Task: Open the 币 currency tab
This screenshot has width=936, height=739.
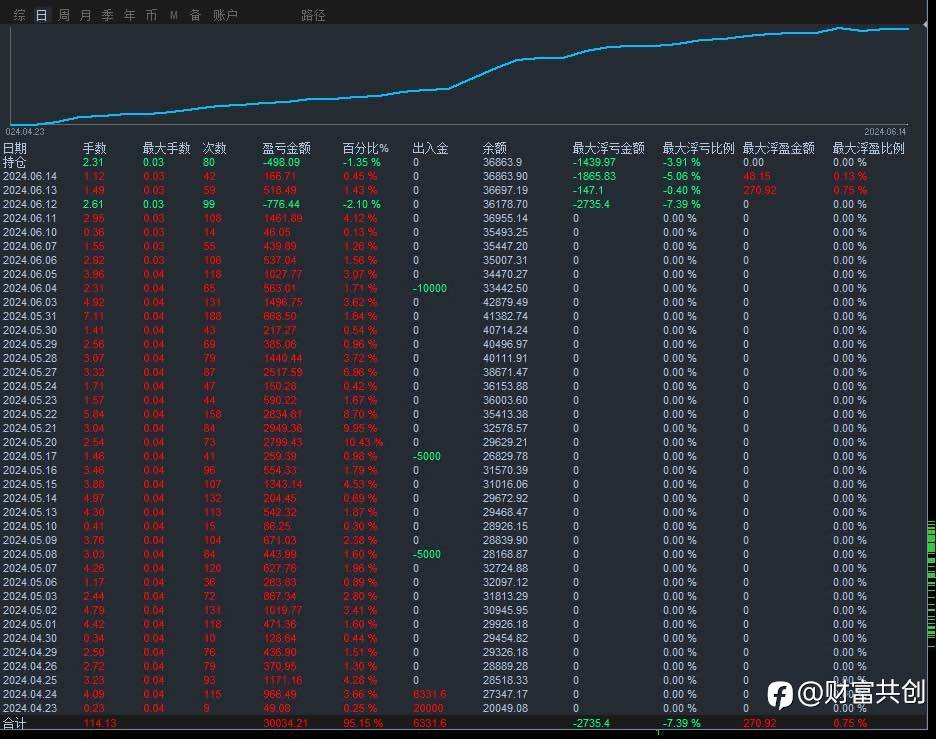Action: pyautogui.click(x=151, y=15)
